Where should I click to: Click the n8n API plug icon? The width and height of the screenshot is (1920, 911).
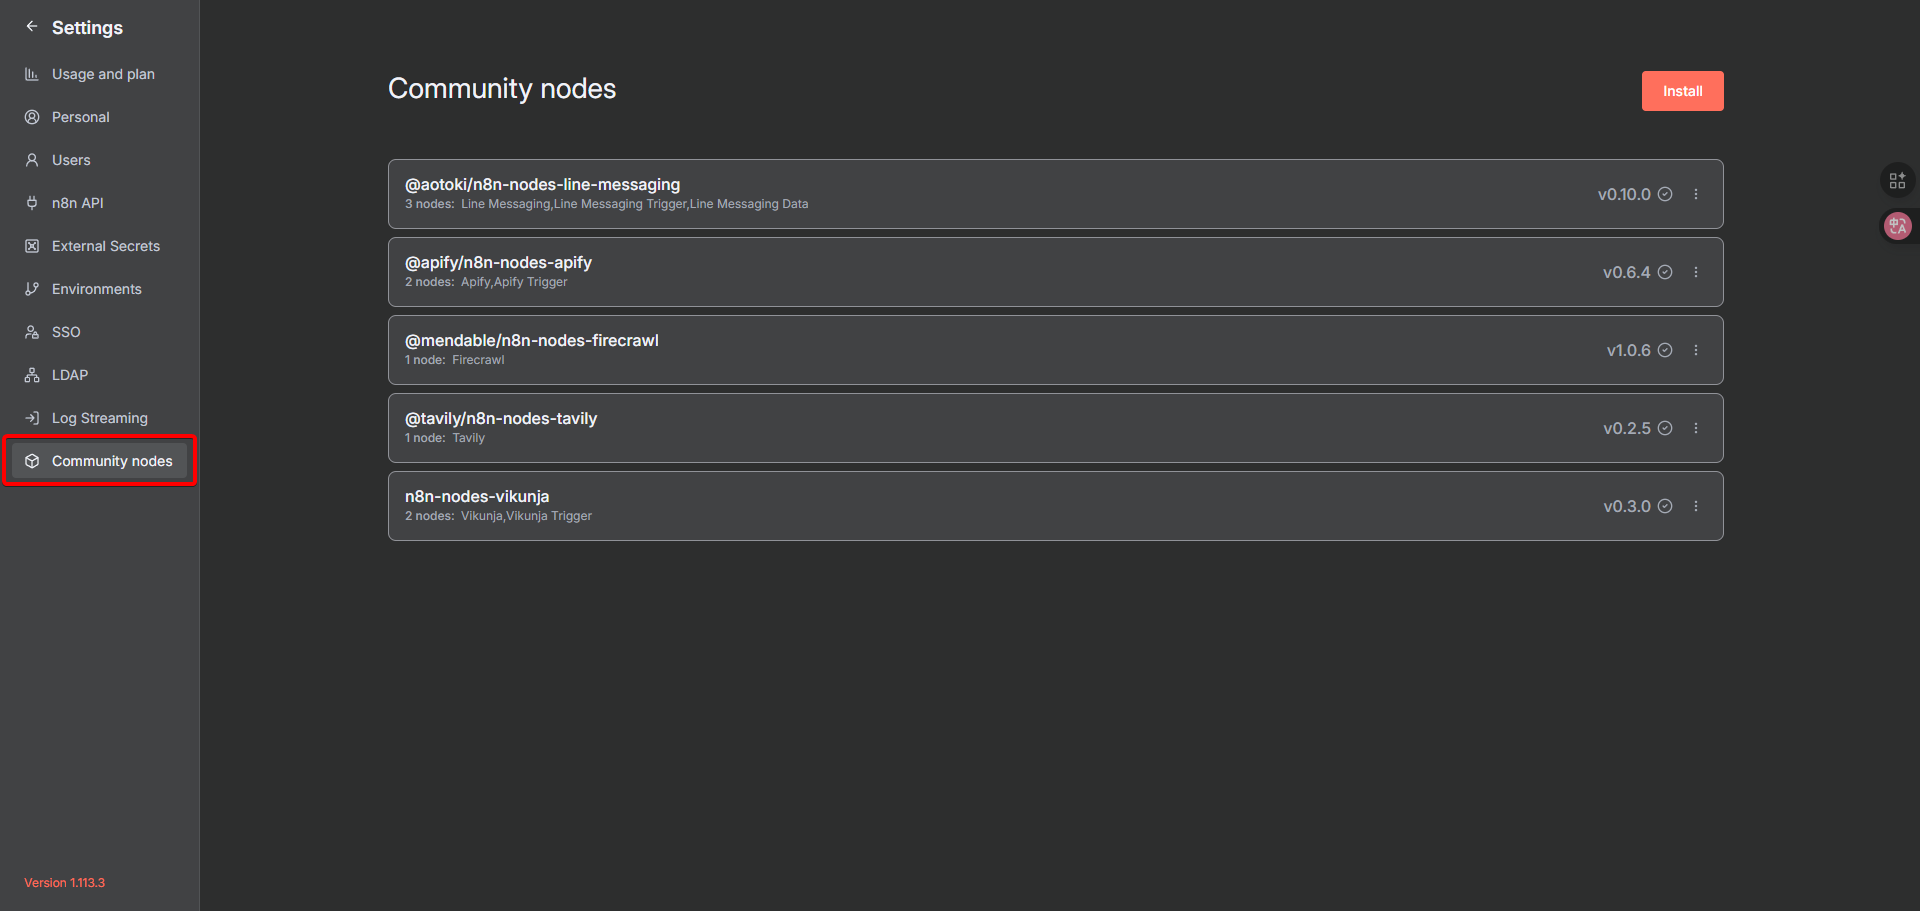(32, 203)
